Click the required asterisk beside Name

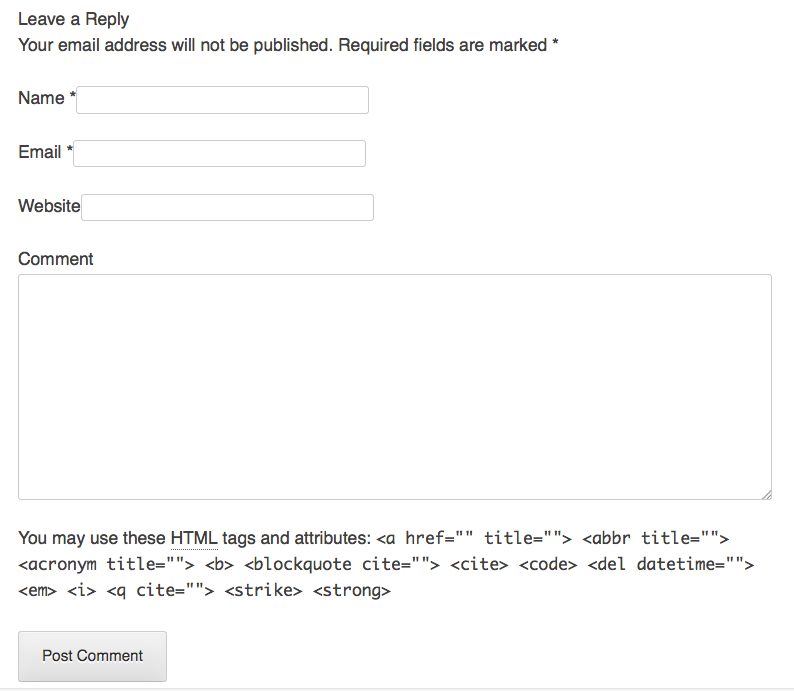(72, 98)
